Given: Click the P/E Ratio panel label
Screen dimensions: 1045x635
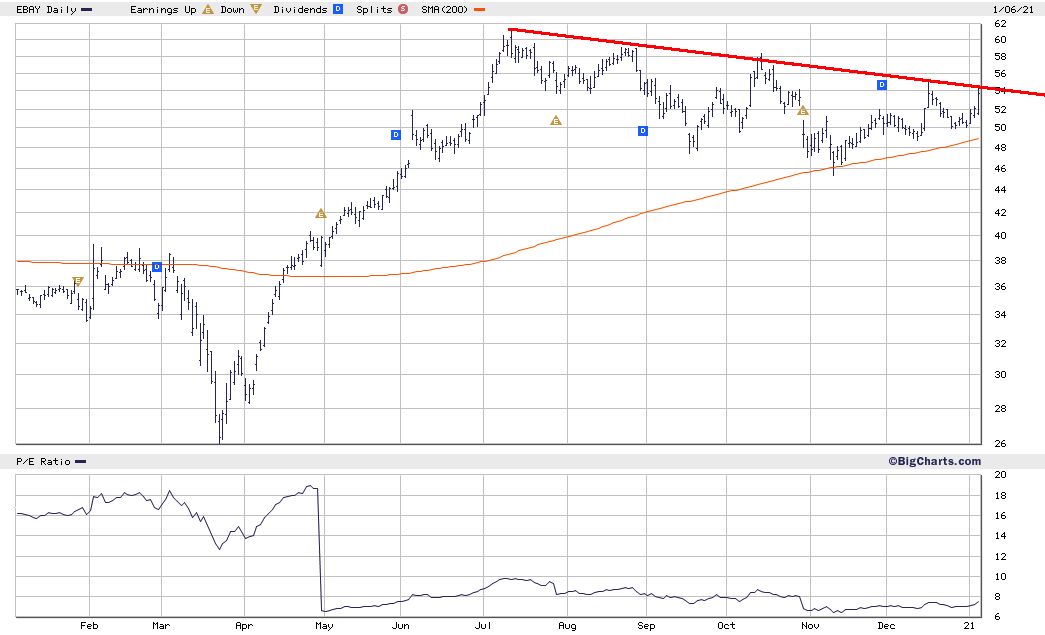Looking at the screenshot, I should 43,462.
